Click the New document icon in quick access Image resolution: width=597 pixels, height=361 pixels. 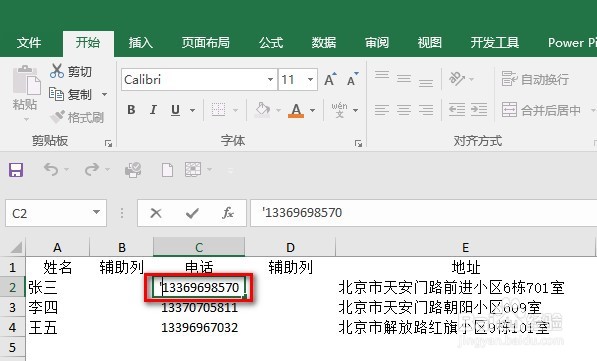coord(167,170)
